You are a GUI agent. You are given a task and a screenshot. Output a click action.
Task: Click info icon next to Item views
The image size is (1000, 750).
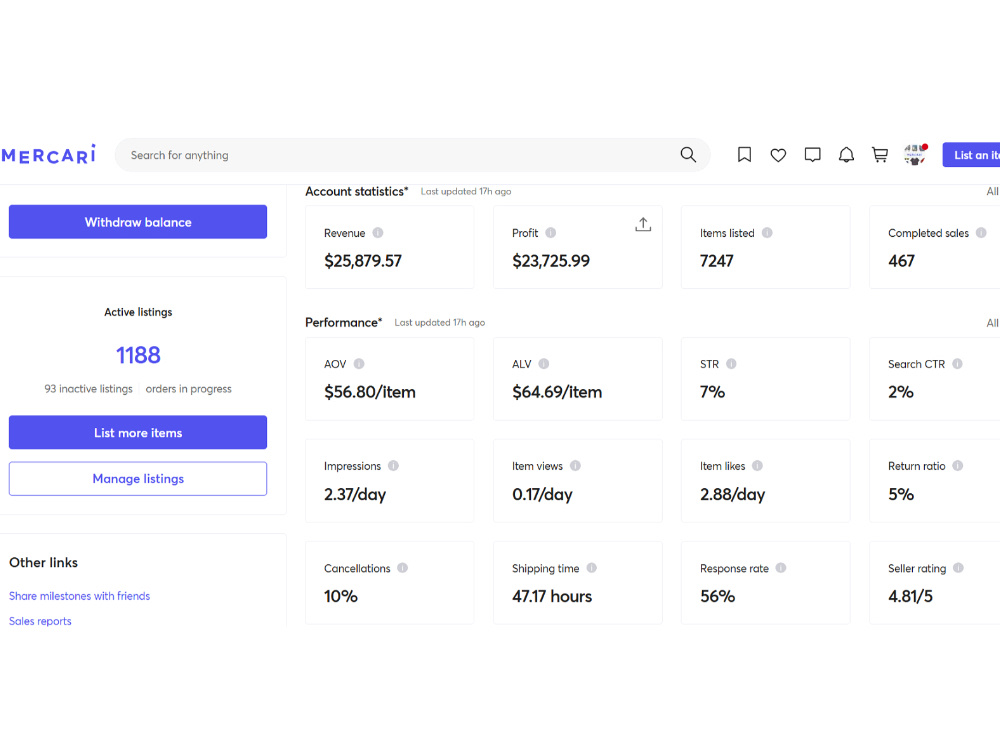point(575,466)
